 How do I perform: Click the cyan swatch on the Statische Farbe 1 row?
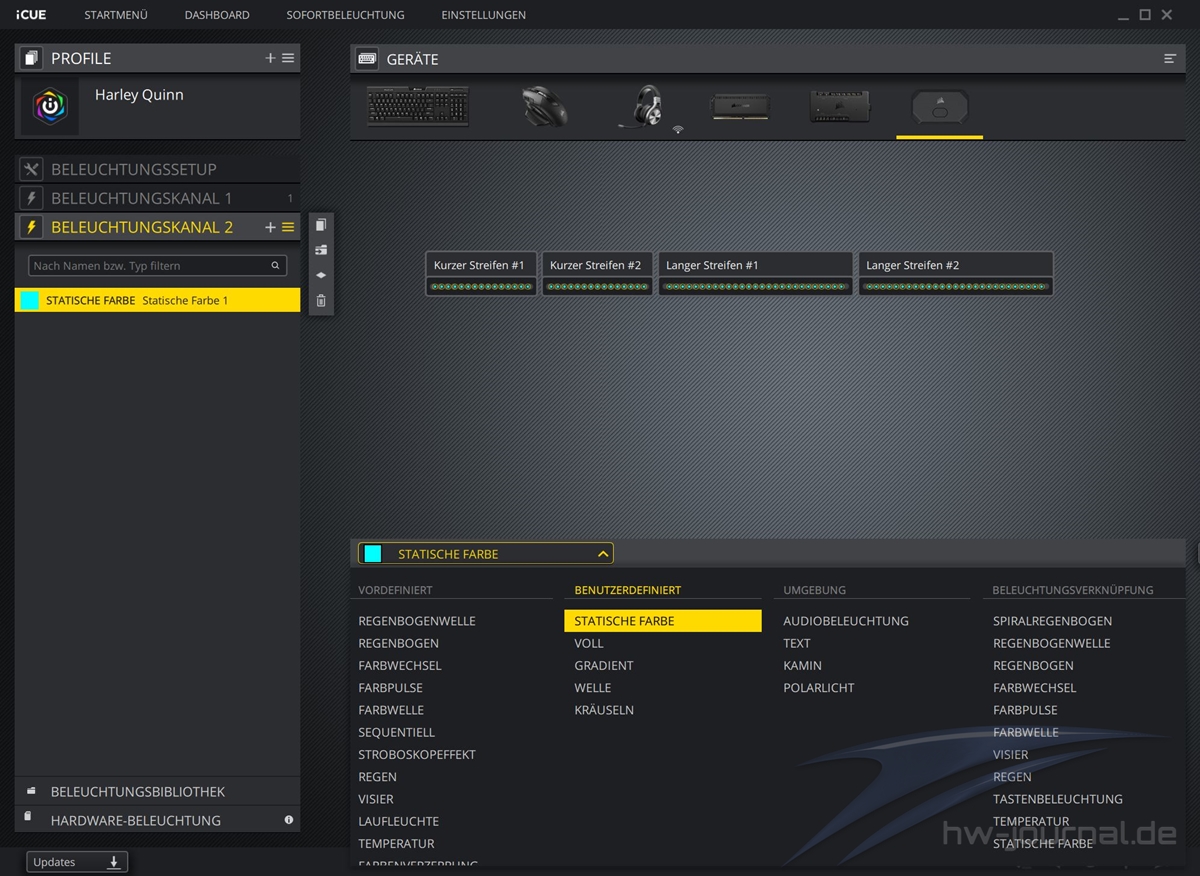coord(30,300)
